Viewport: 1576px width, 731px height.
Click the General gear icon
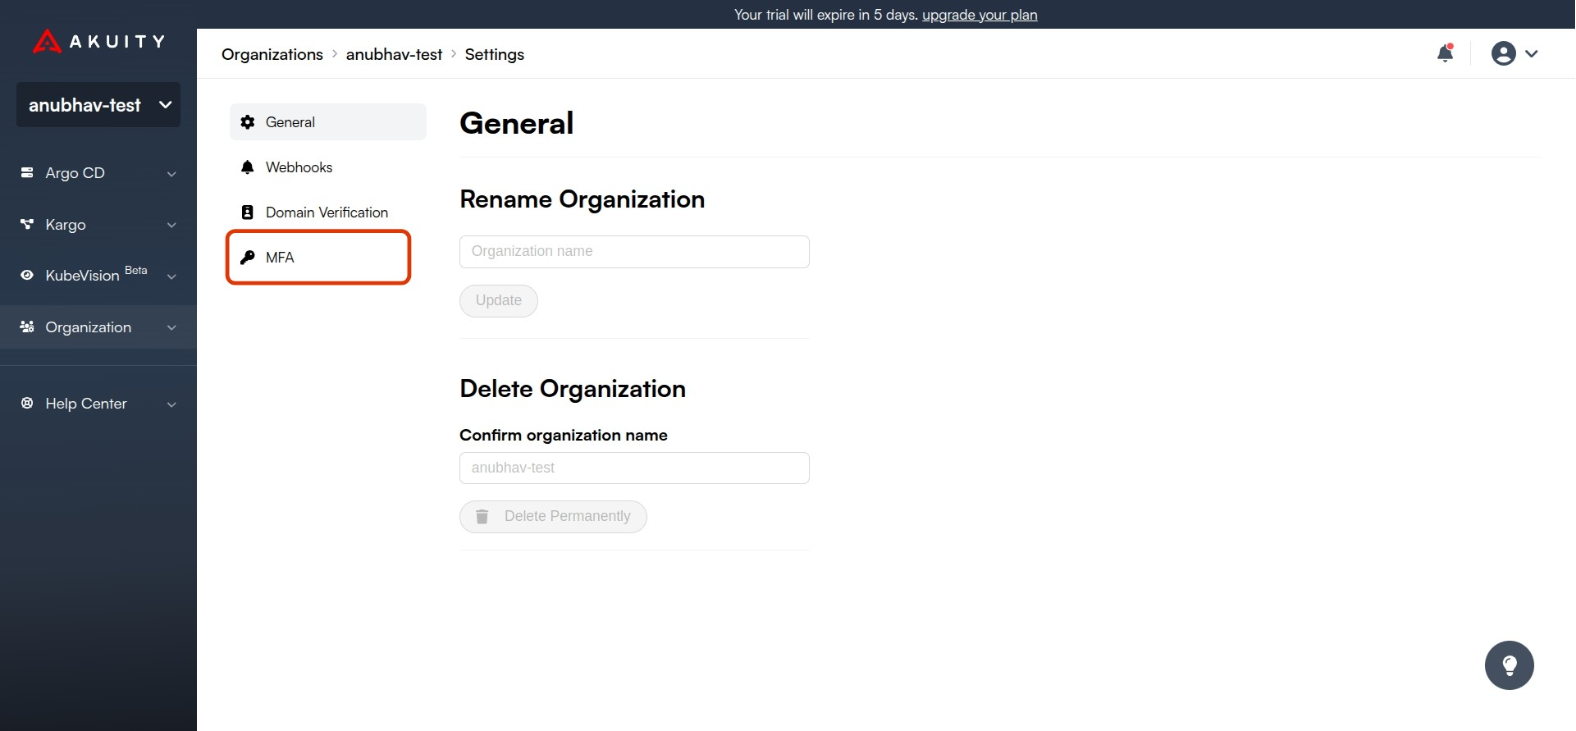click(x=247, y=122)
